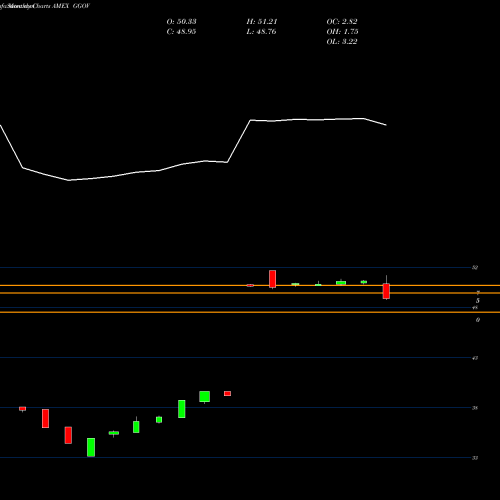Click the 43 price axis label
Image resolution: width=500 pixels, height=500 pixels.
475,358
